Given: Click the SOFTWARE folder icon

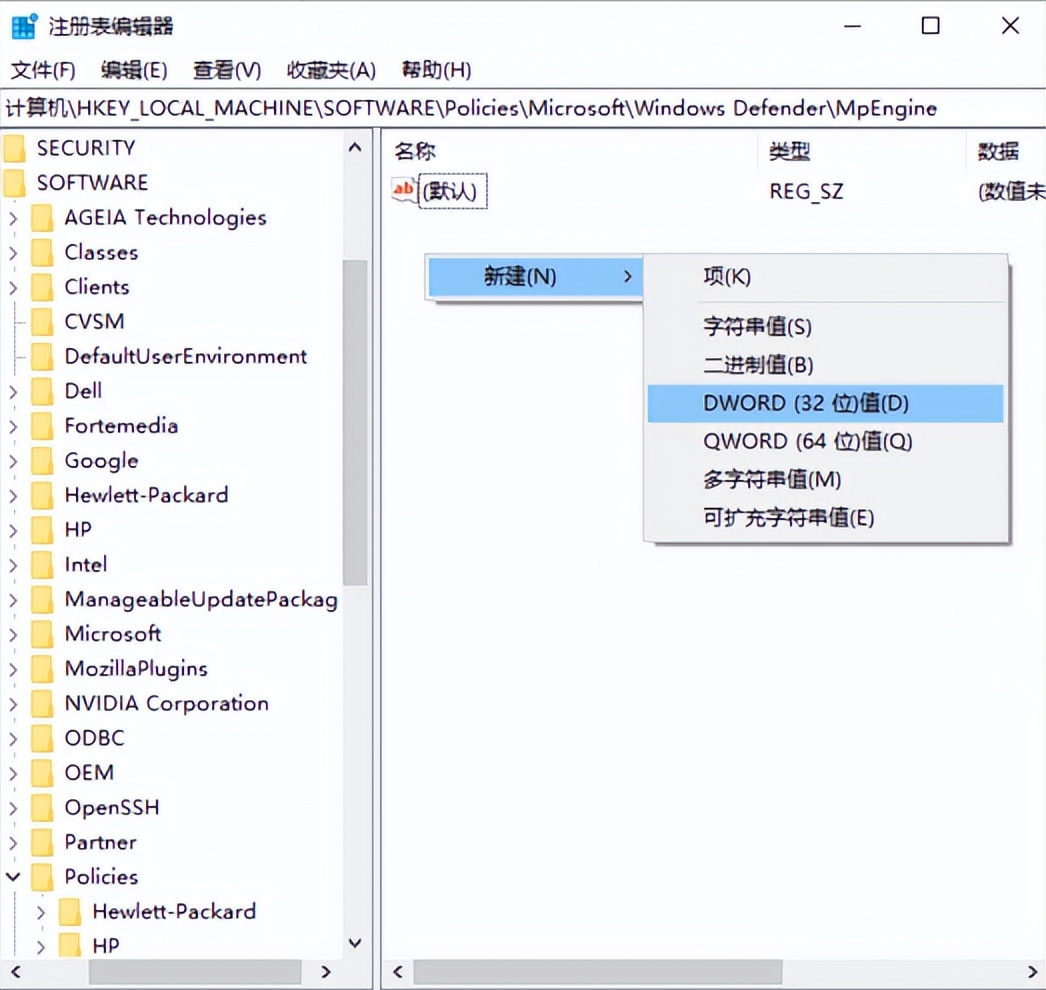Looking at the screenshot, I should coord(14,183).
